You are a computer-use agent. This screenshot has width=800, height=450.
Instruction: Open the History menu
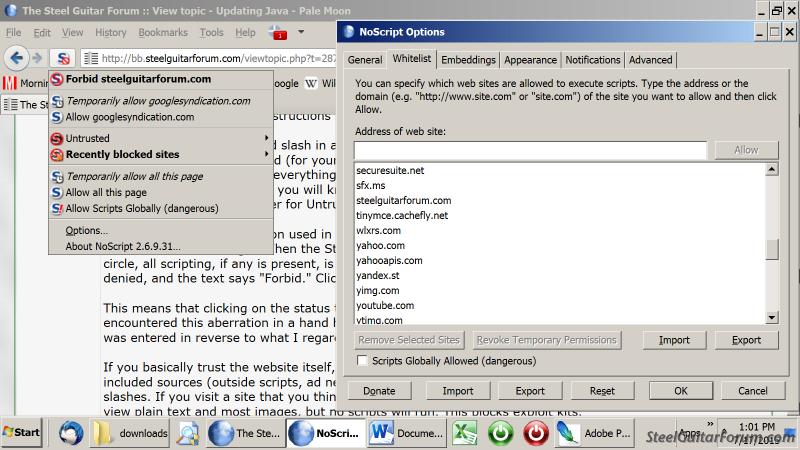(110, 33)
